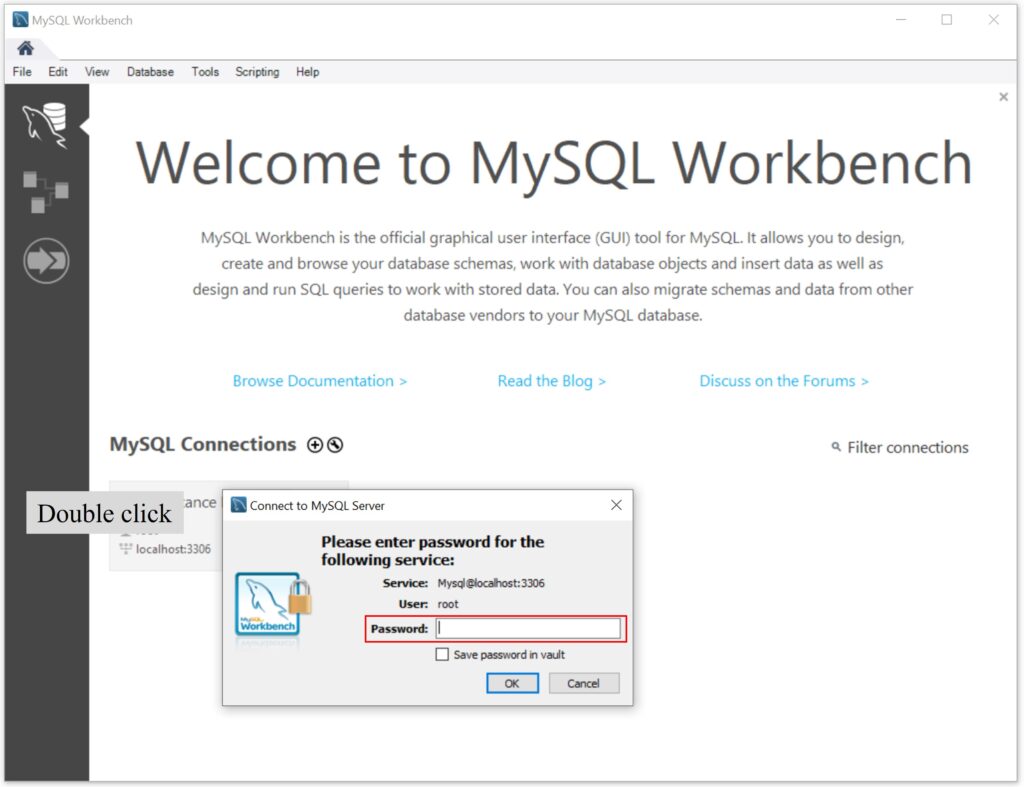Open the home tab icon
1024x787 pixels.
pos(25,48)
